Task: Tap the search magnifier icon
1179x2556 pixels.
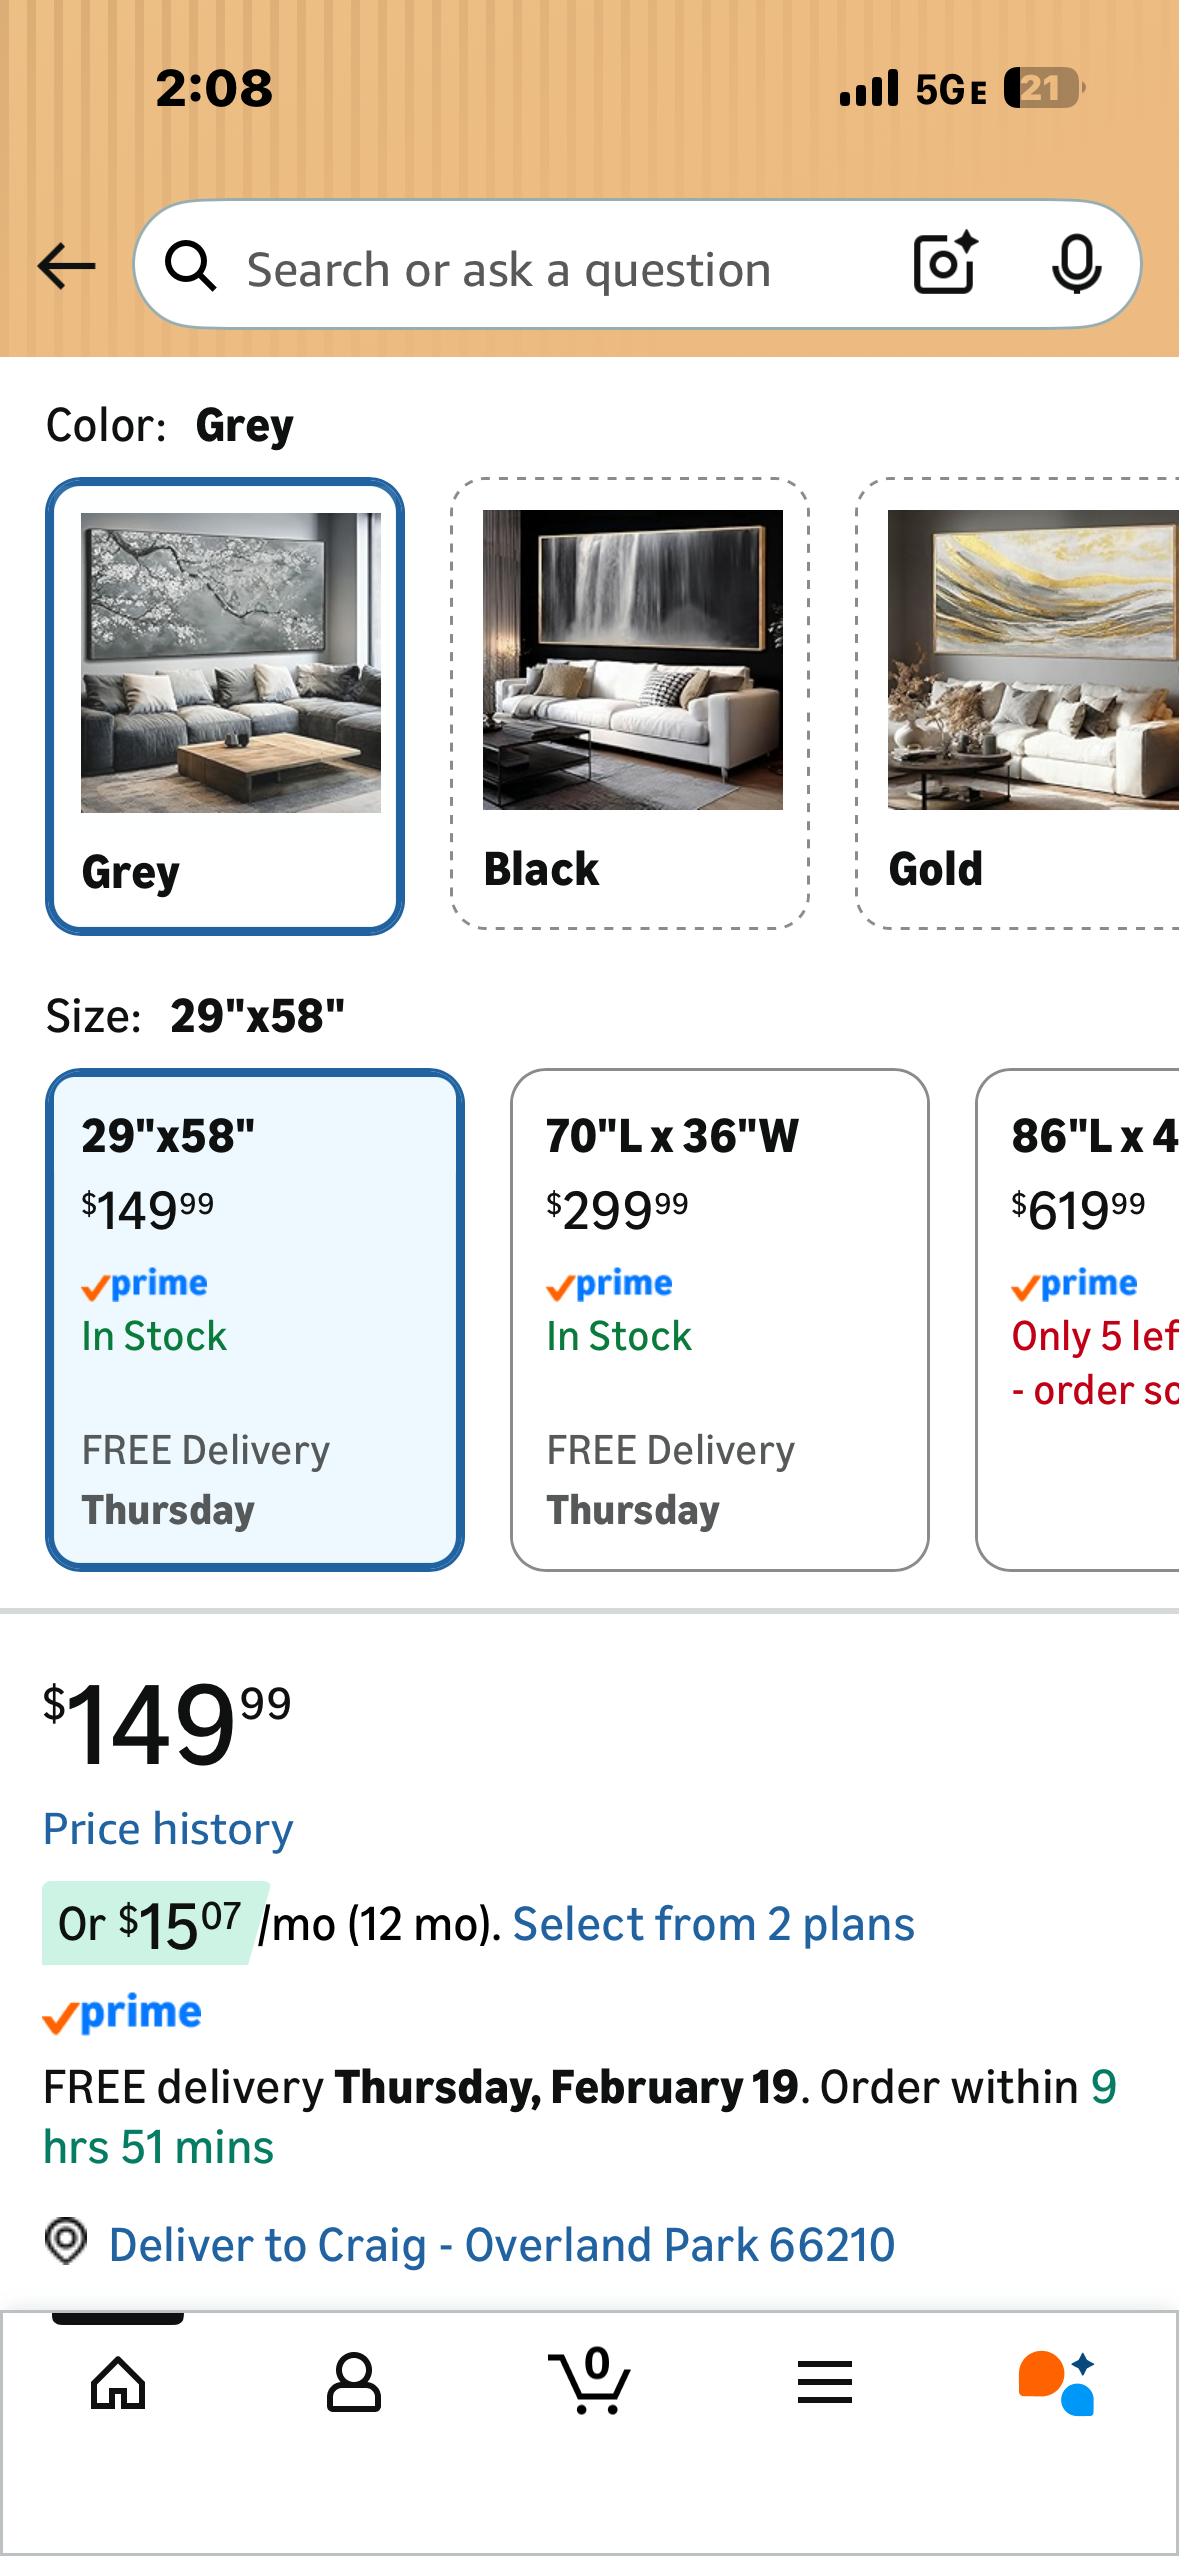Action: 190,266
